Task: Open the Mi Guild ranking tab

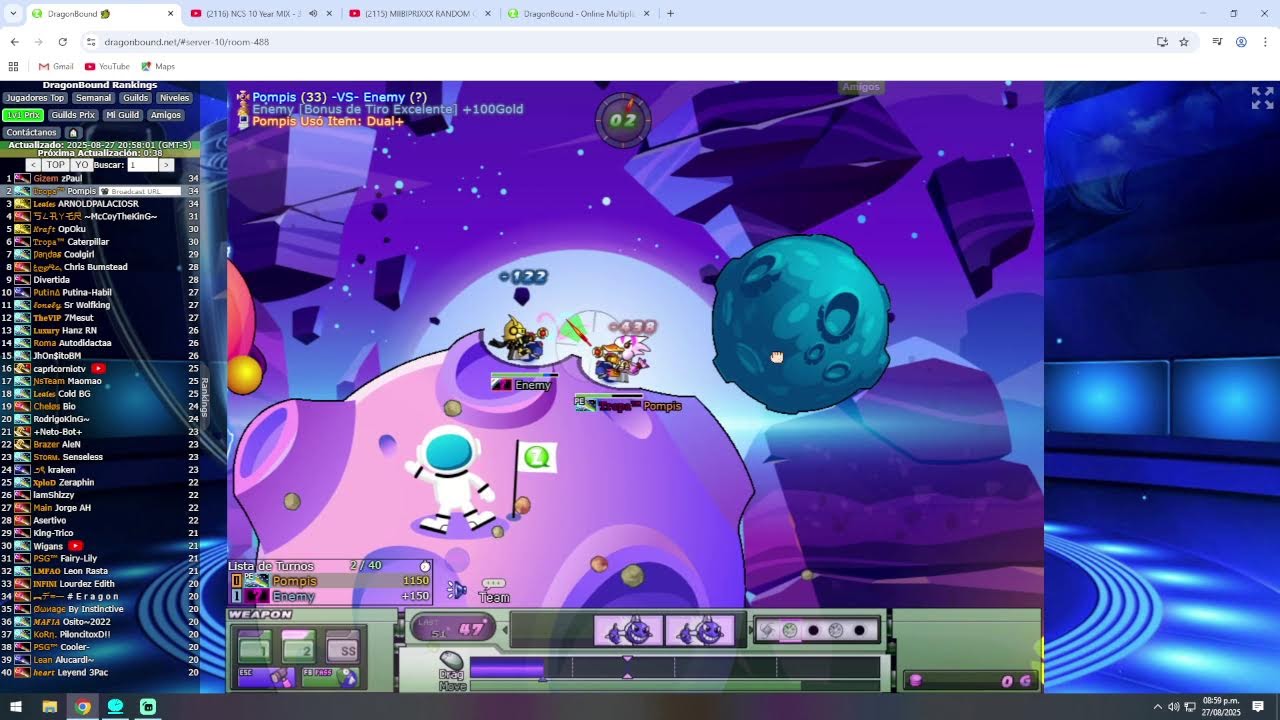Action: [122, 115]
